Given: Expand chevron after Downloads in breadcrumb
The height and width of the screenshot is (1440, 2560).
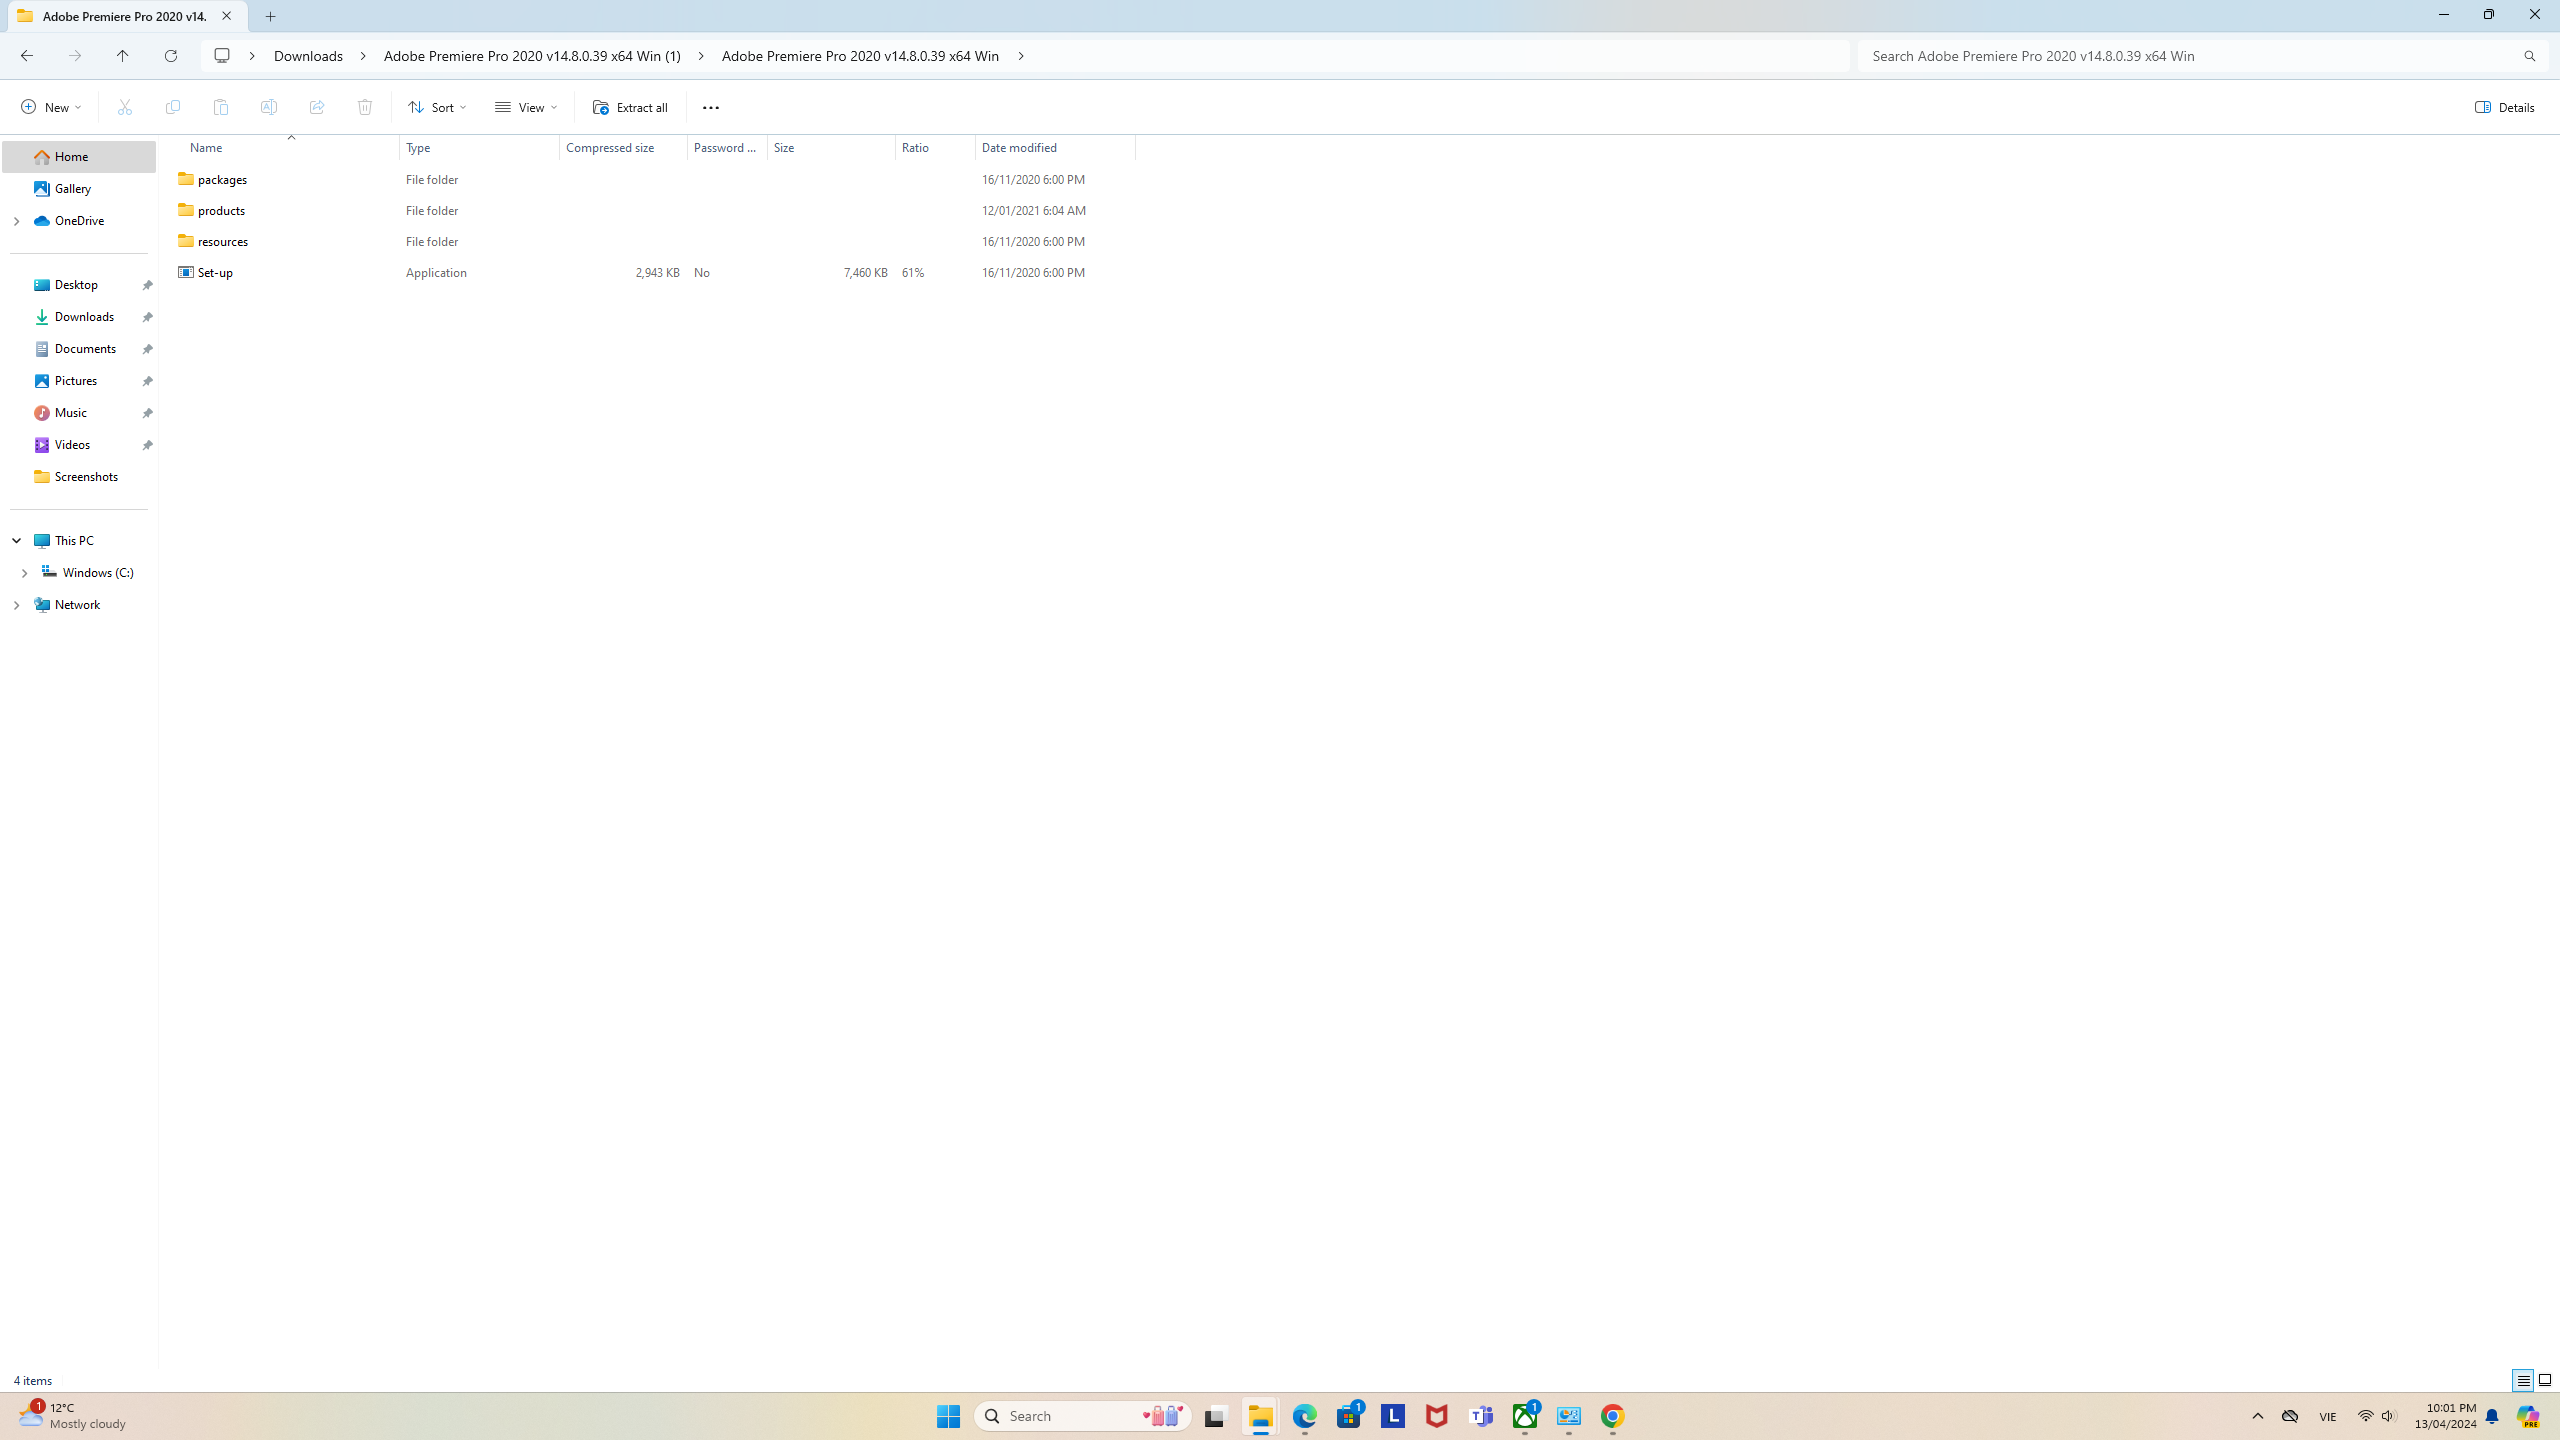Looking at the screenshot, I should [364, 56].
